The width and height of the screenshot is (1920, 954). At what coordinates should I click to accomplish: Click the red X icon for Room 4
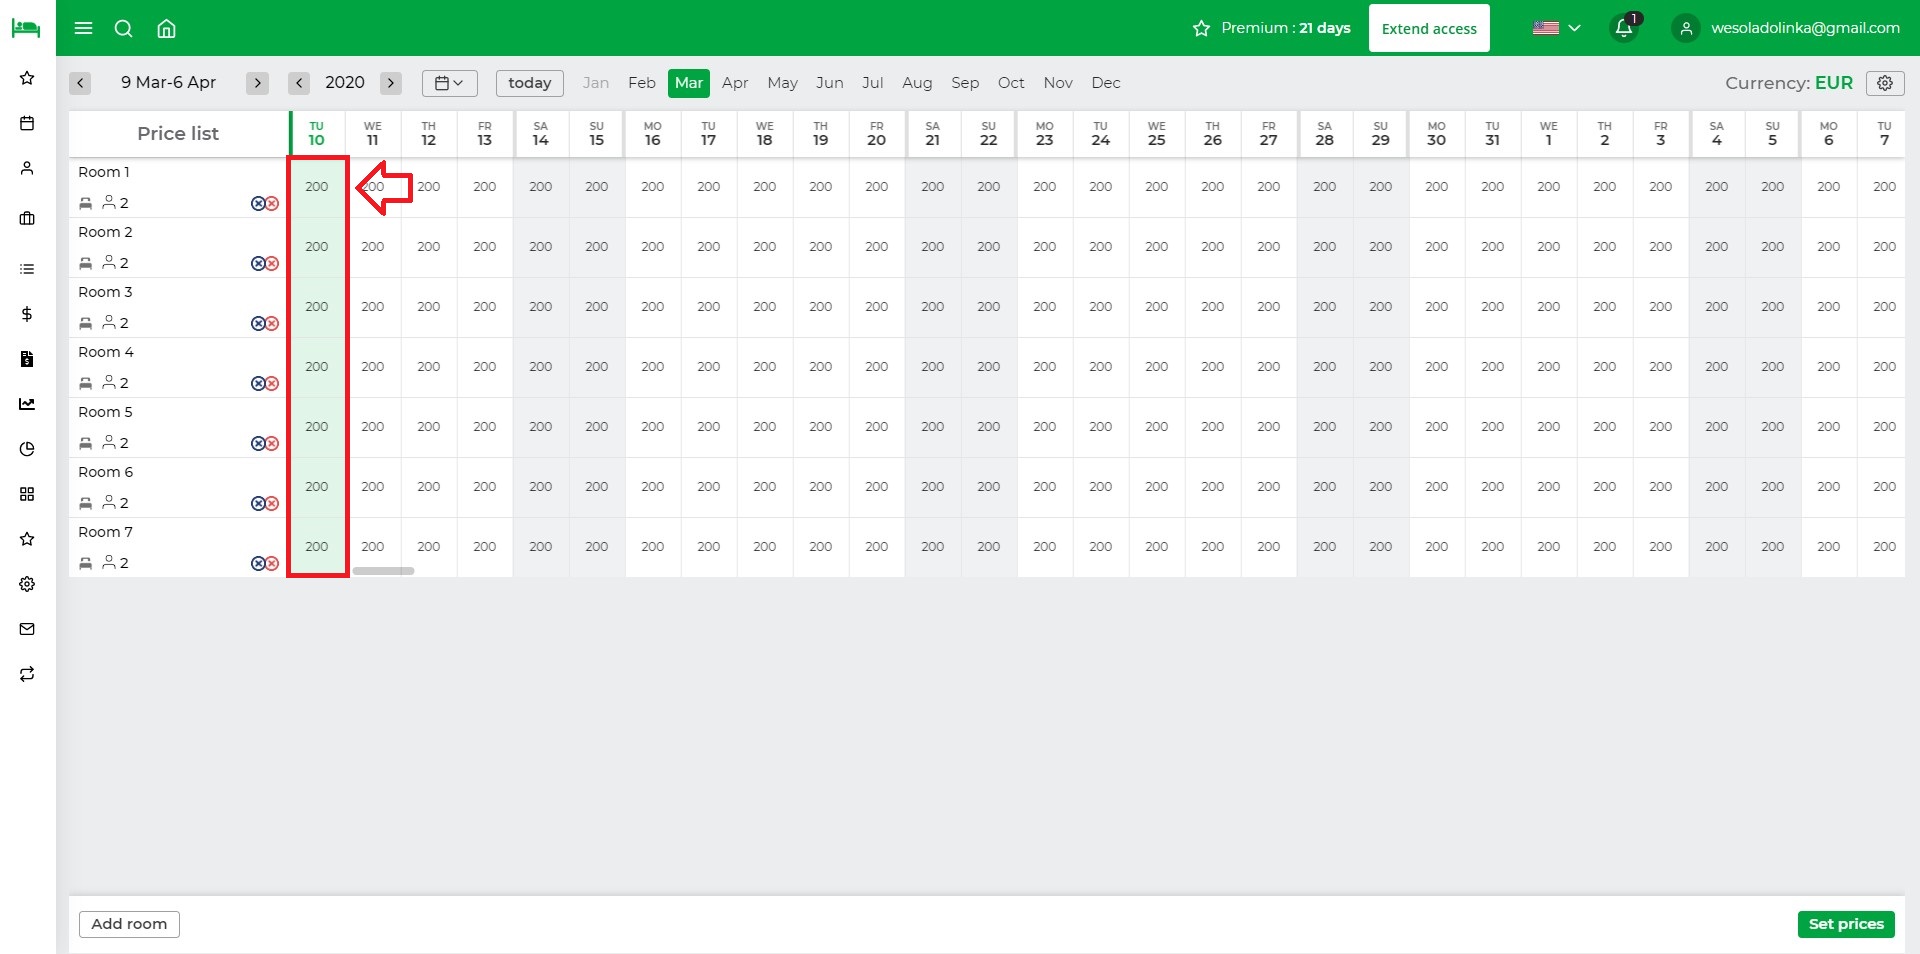272,383
